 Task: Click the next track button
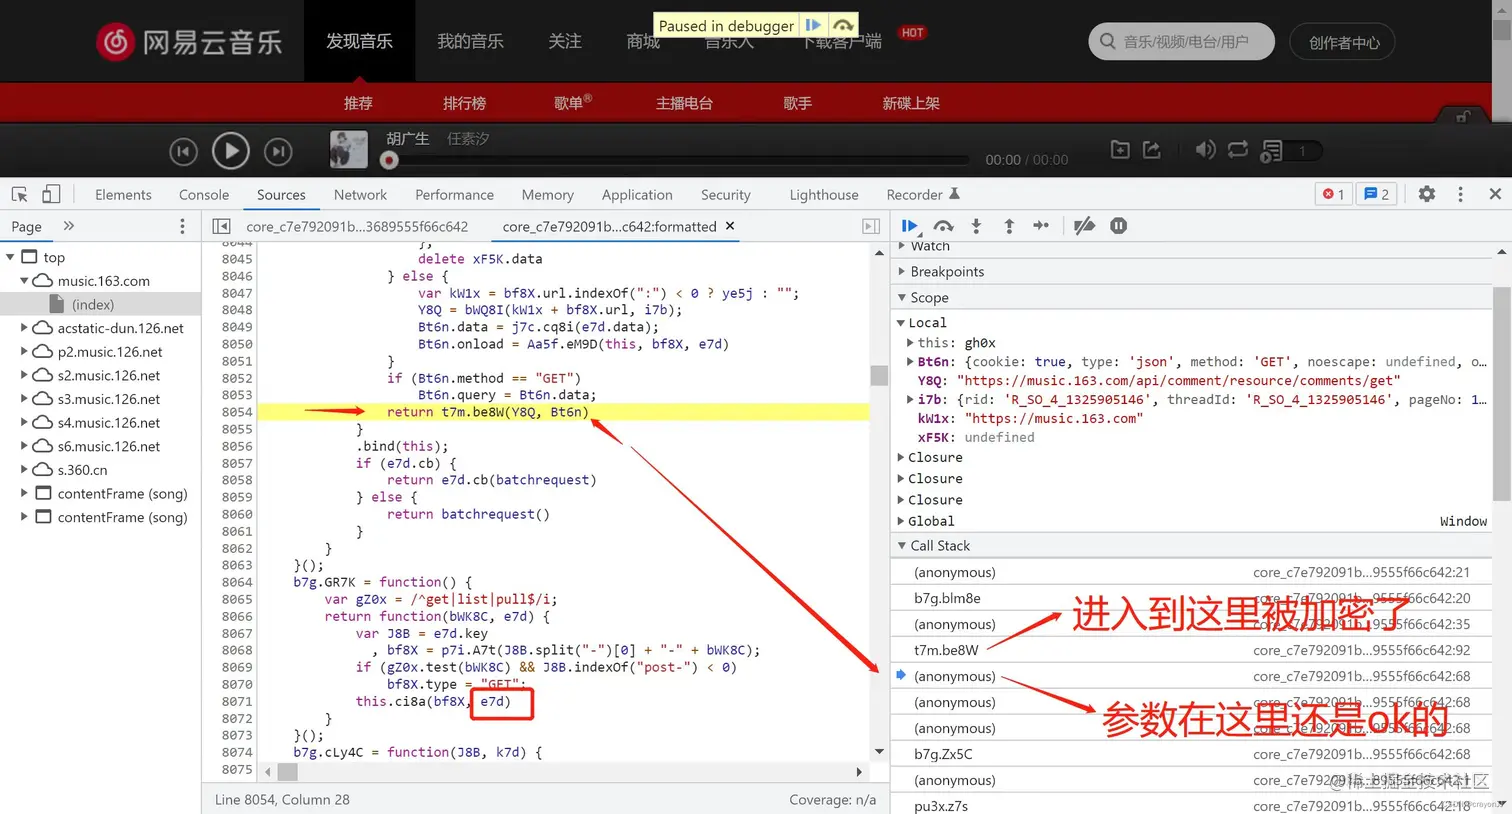point(278,152)
